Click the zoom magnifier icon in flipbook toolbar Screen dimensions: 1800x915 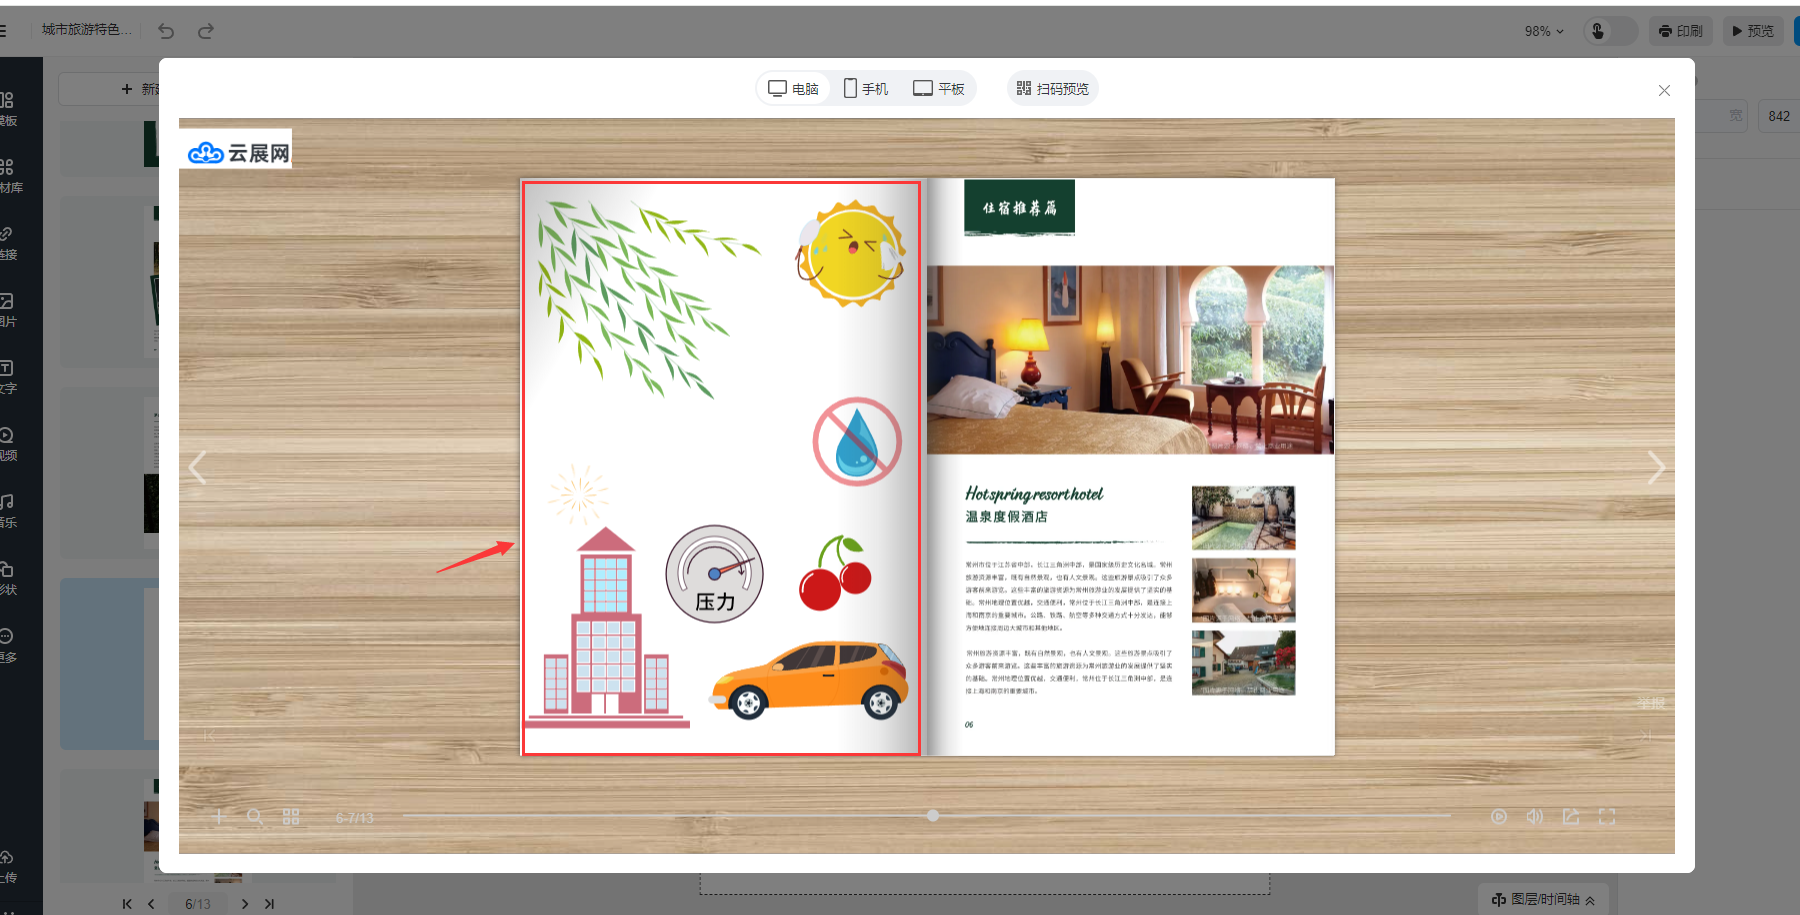[x=255, y=817]
